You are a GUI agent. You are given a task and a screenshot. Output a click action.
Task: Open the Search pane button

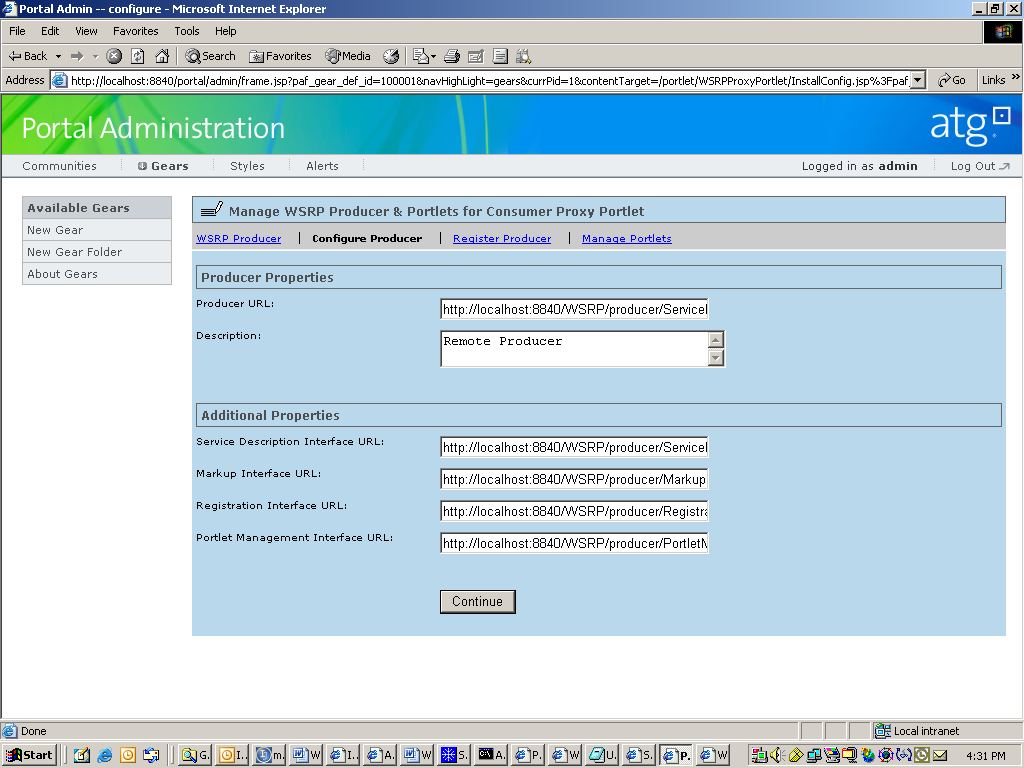[210, 56]
